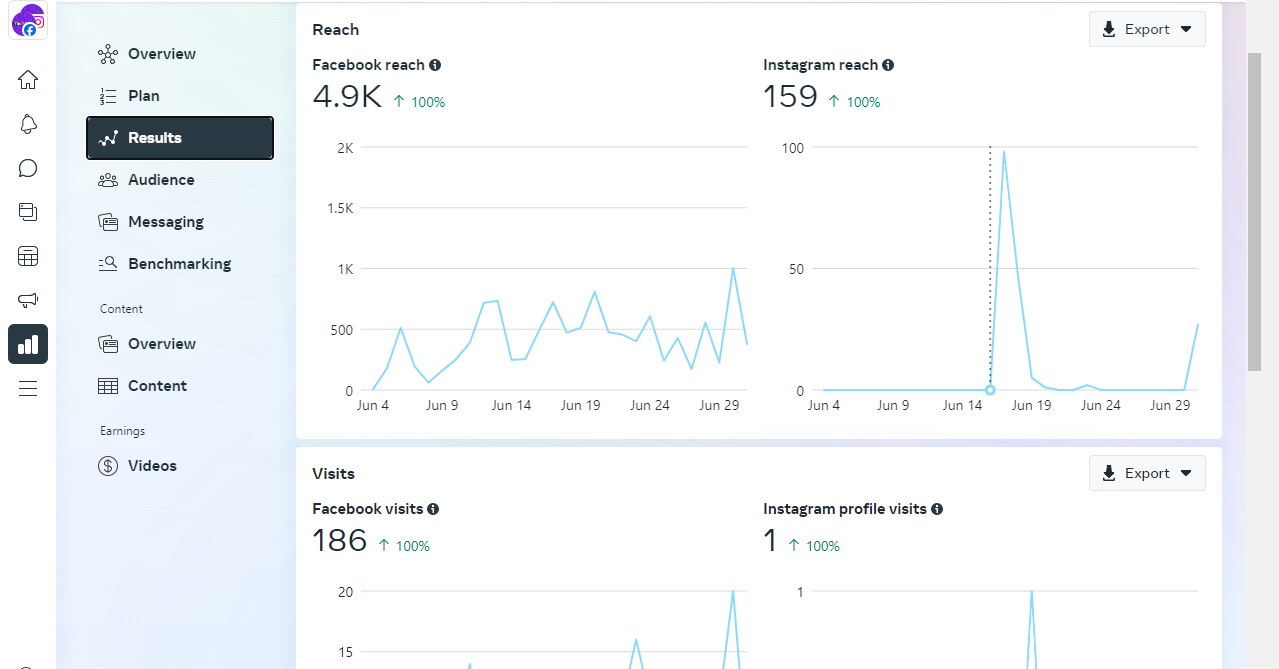Click the page vertical scrollbar thumb
This screenshot has width=1279, height=669.
coord(1254,211)
